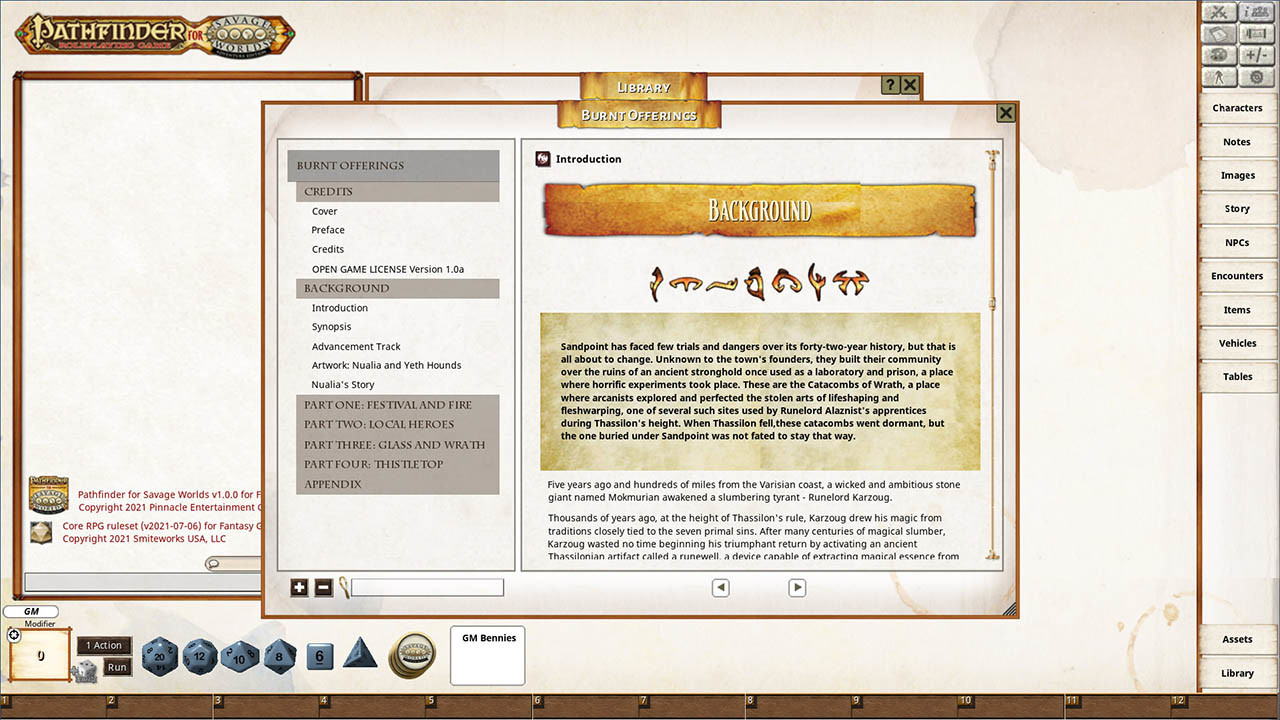Open the plus/minus modifiers icon
Screen dimensions: 1280x720
tap(1256, 56)
